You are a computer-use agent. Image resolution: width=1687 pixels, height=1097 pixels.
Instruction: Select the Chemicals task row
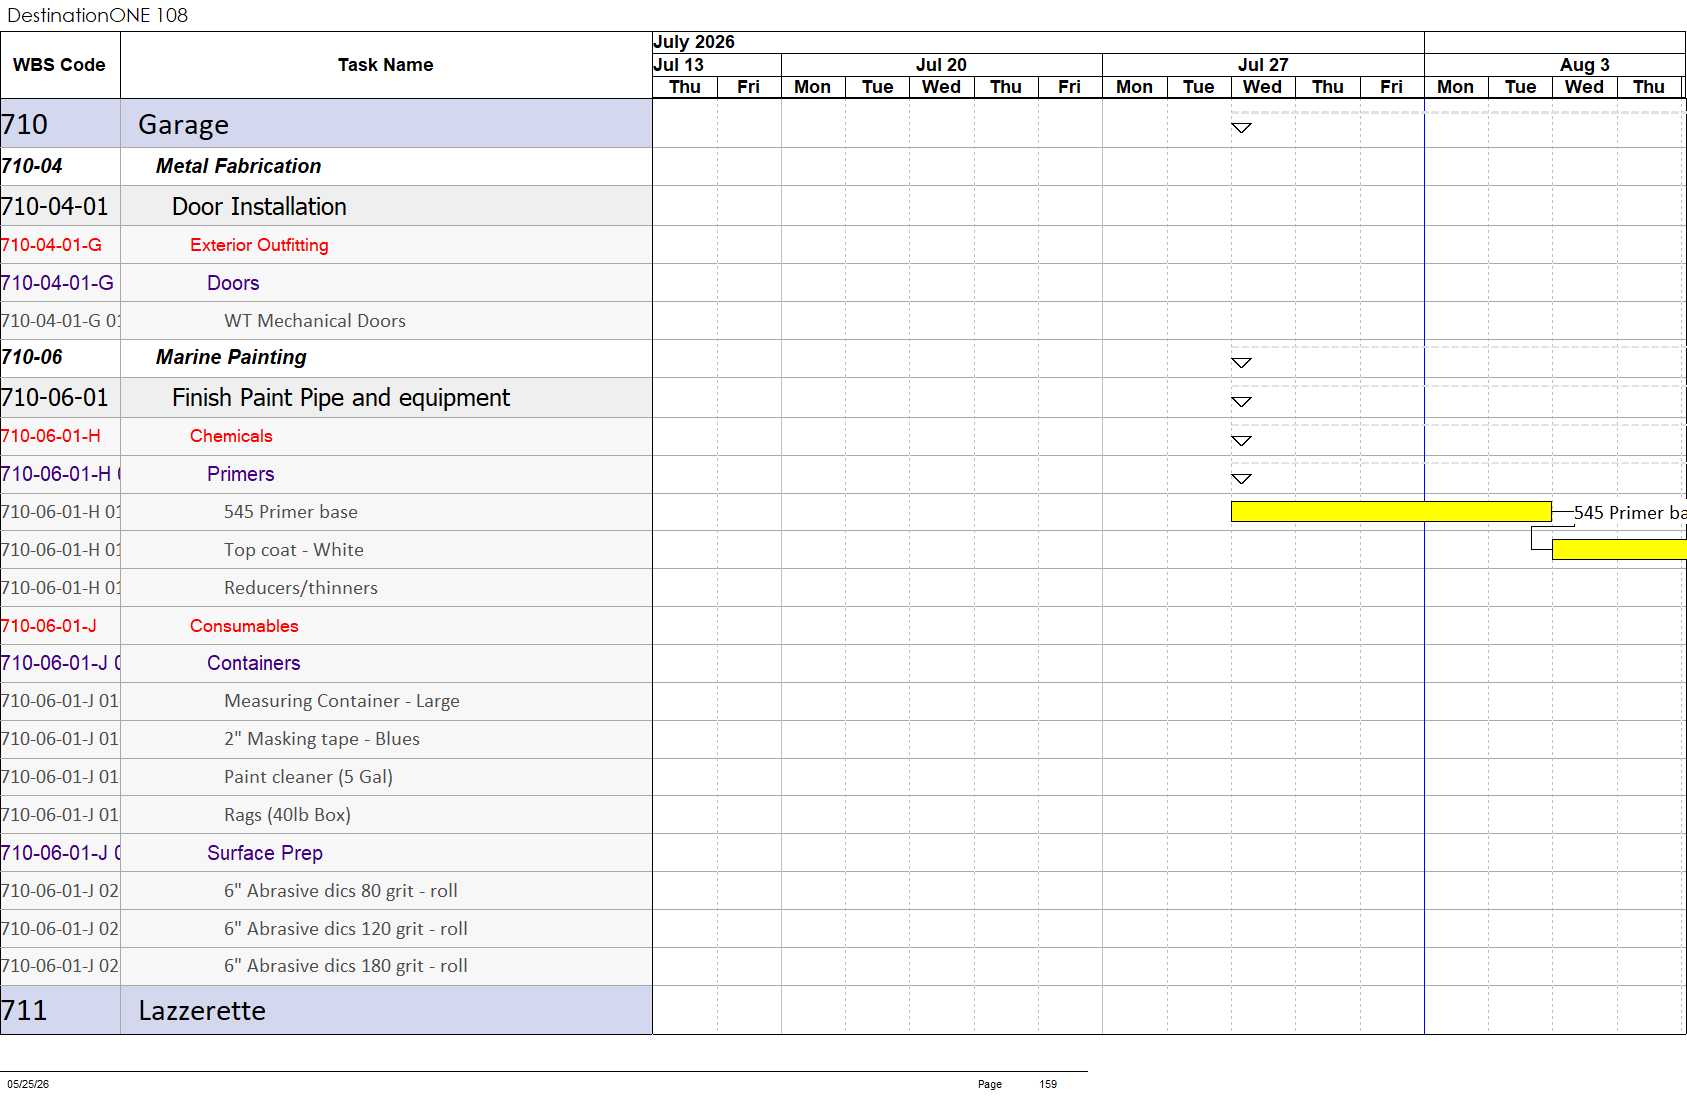326,437
